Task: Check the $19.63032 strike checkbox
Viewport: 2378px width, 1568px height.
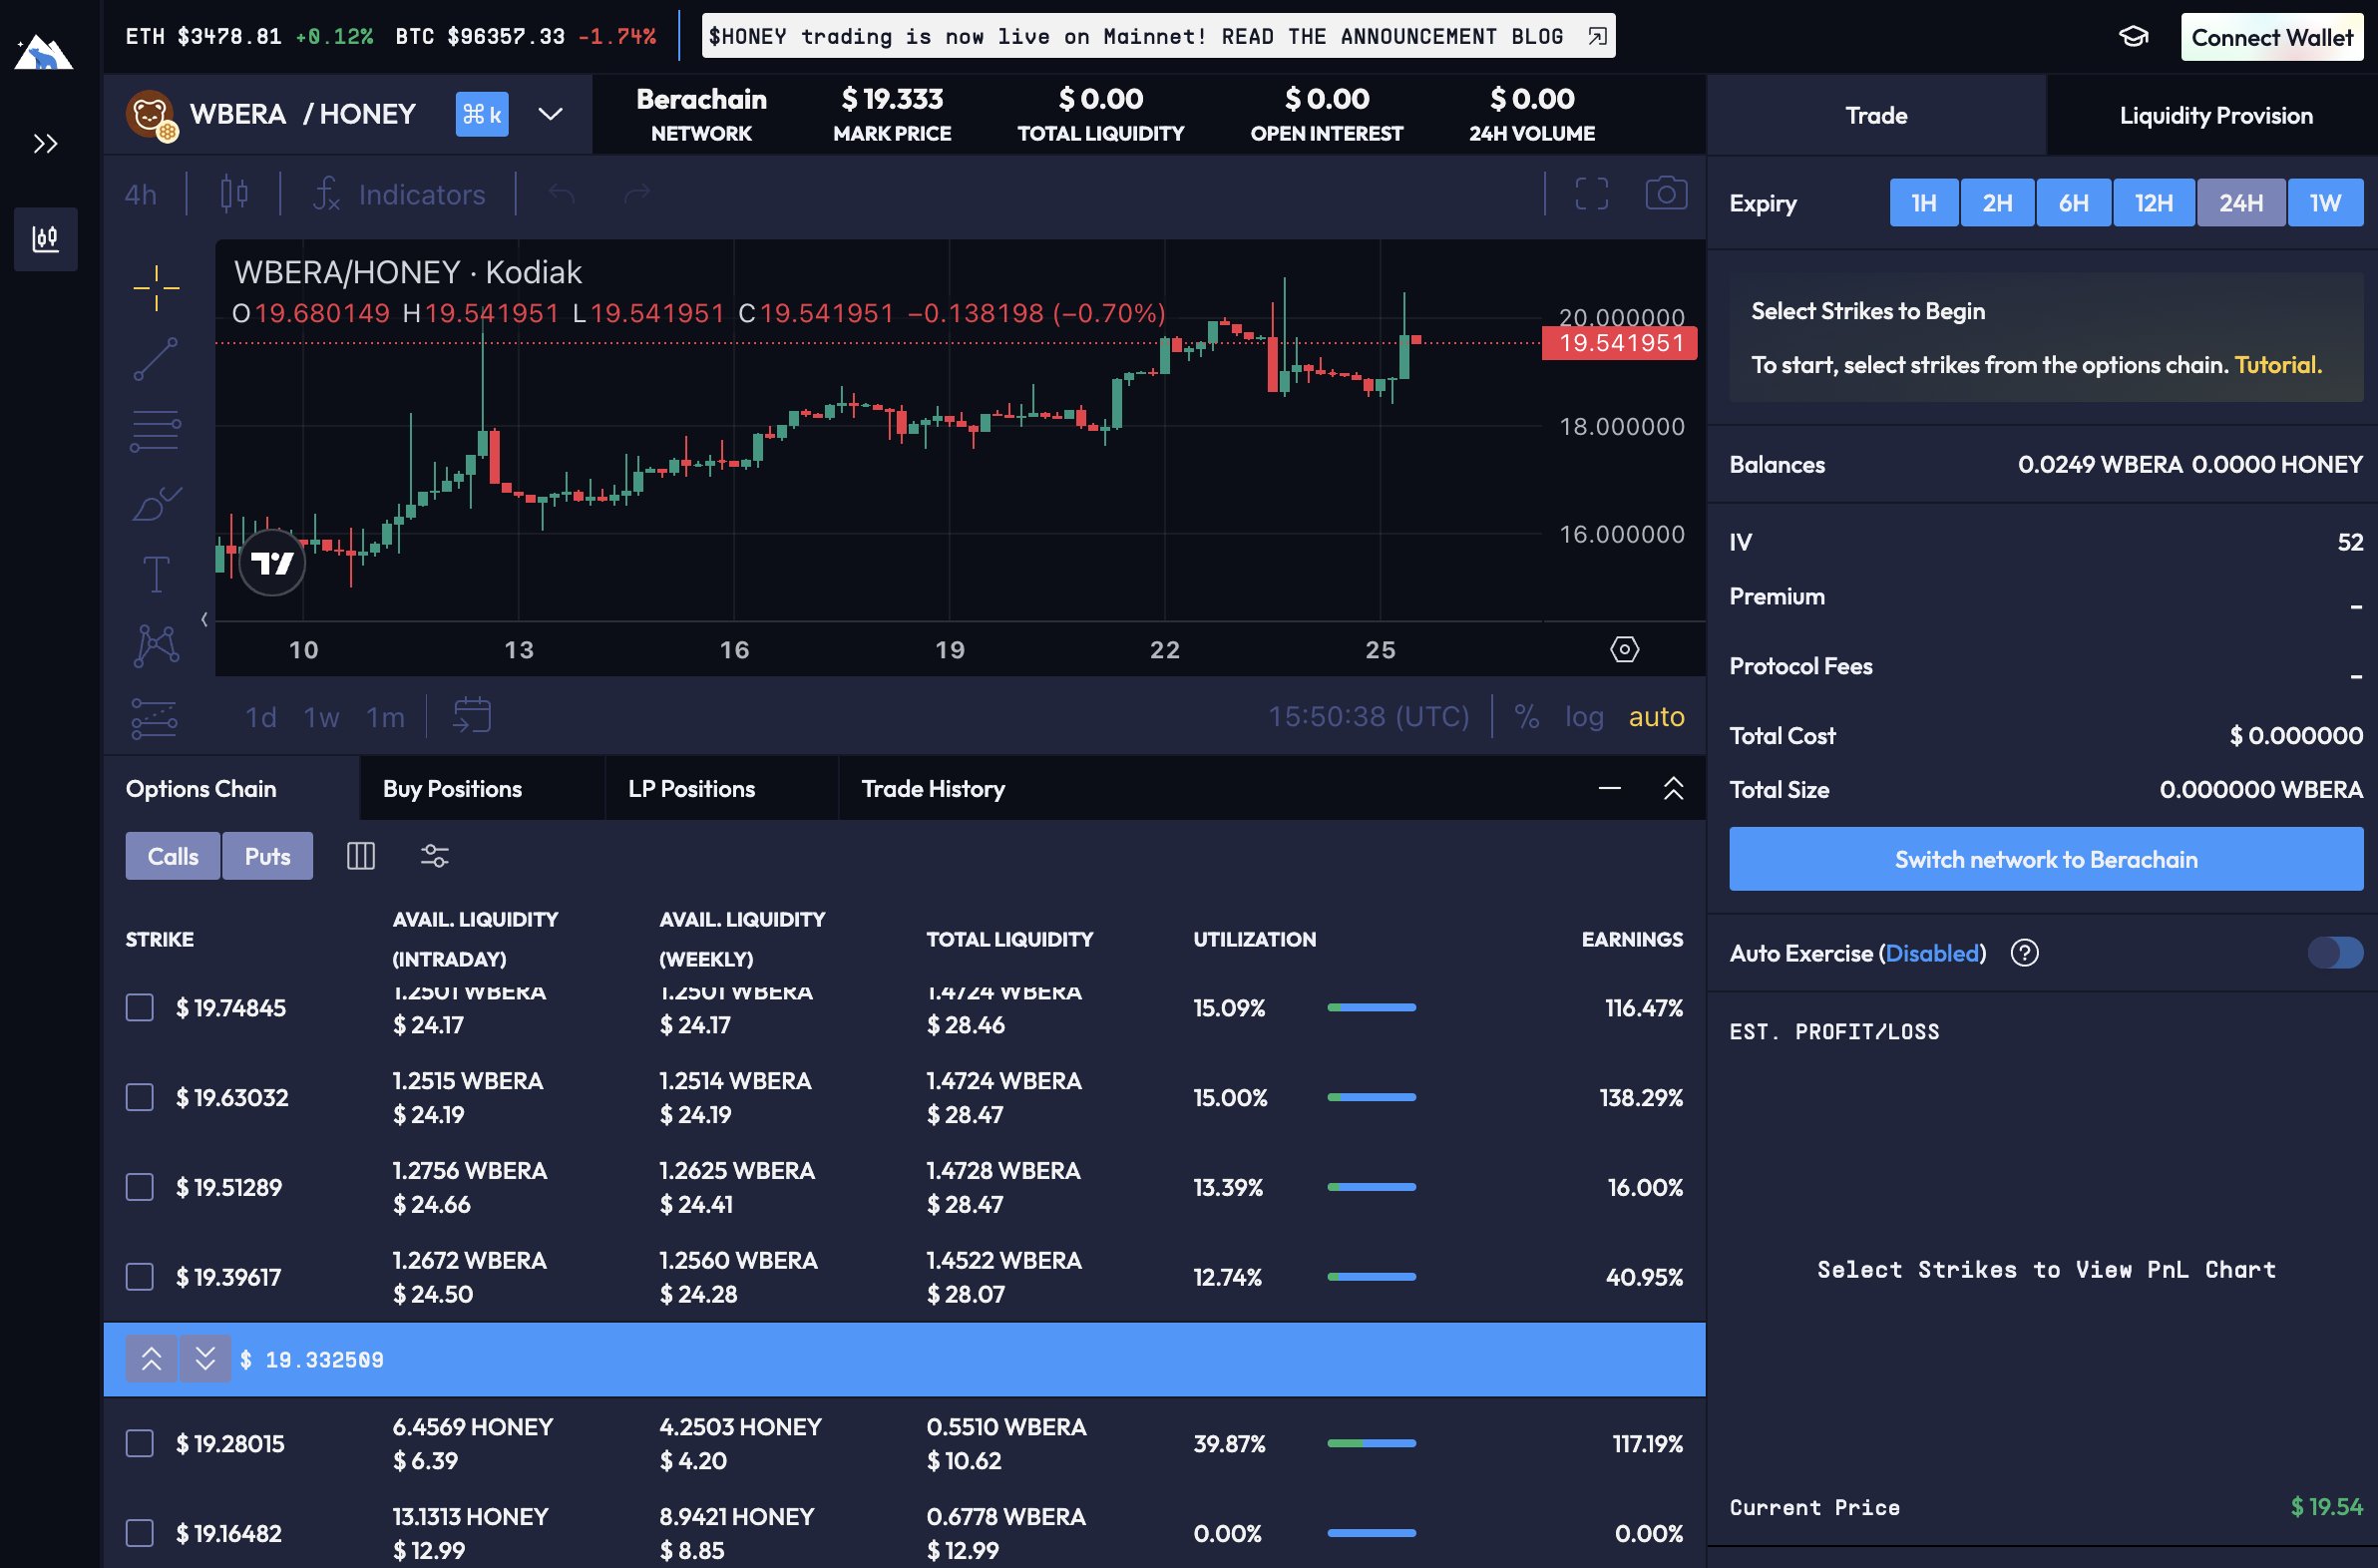Action: [139, 1097]
